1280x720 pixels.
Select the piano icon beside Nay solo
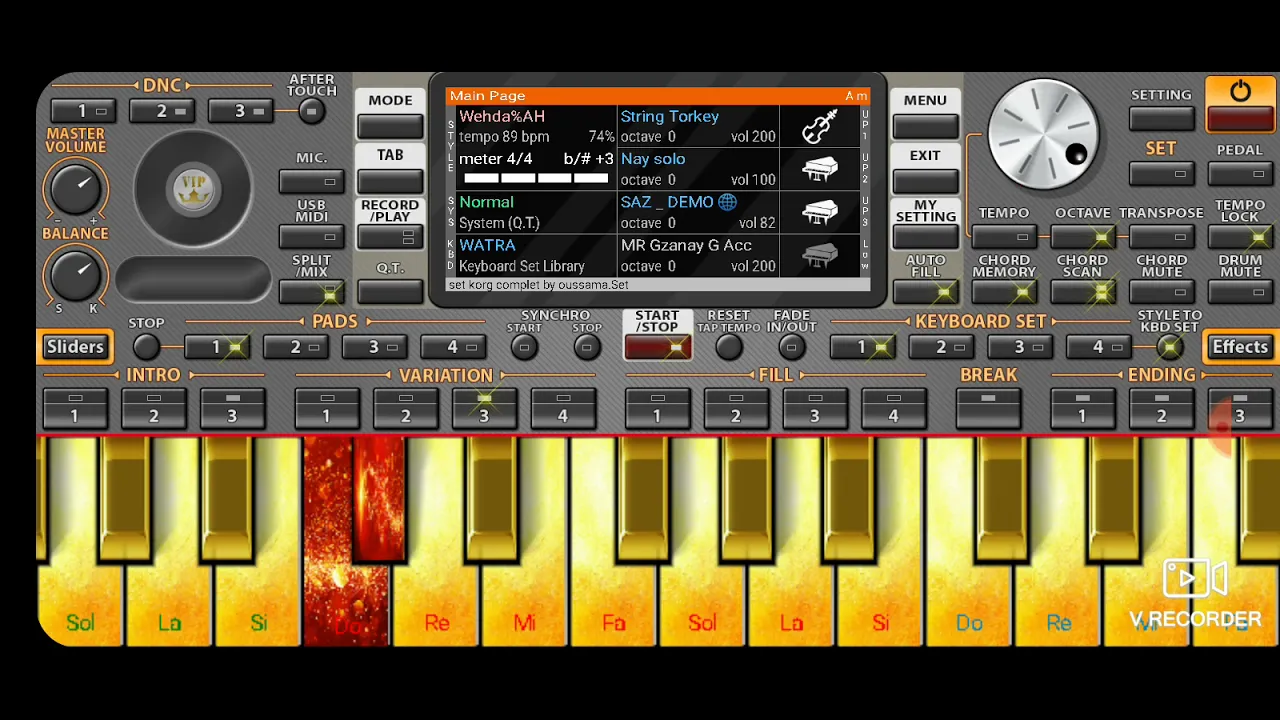(819, 170)
